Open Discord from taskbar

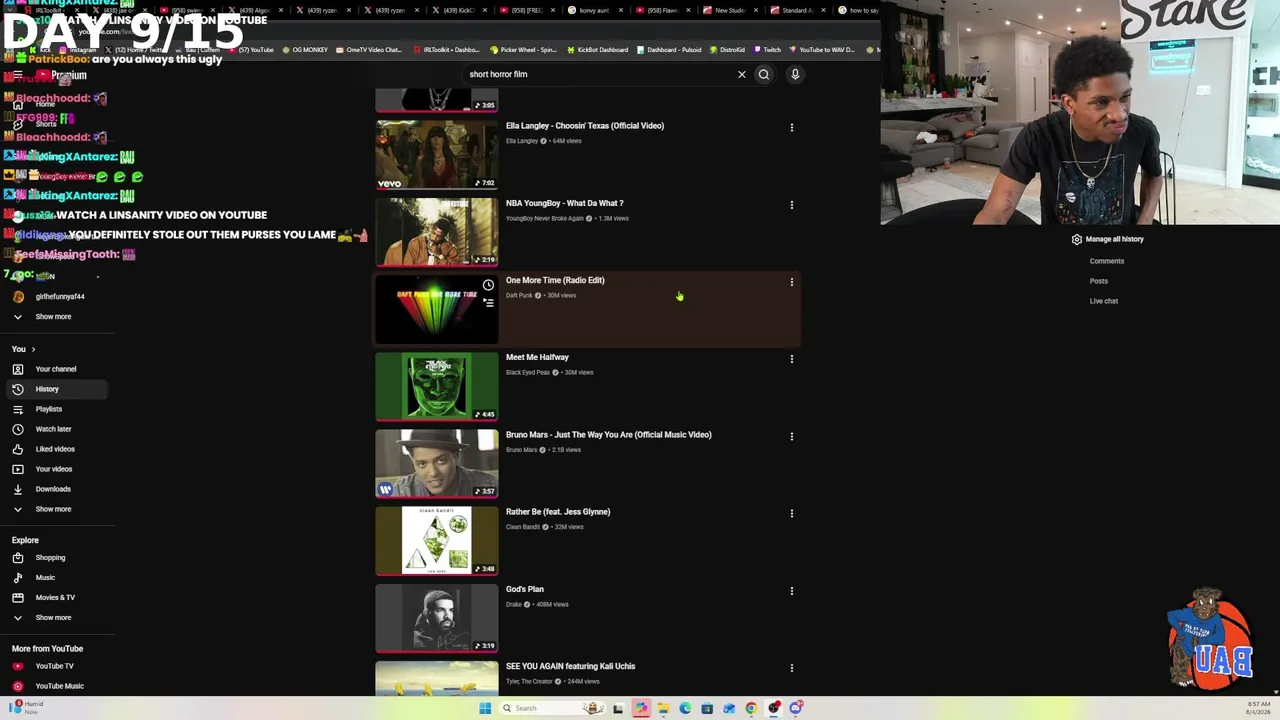796,708
